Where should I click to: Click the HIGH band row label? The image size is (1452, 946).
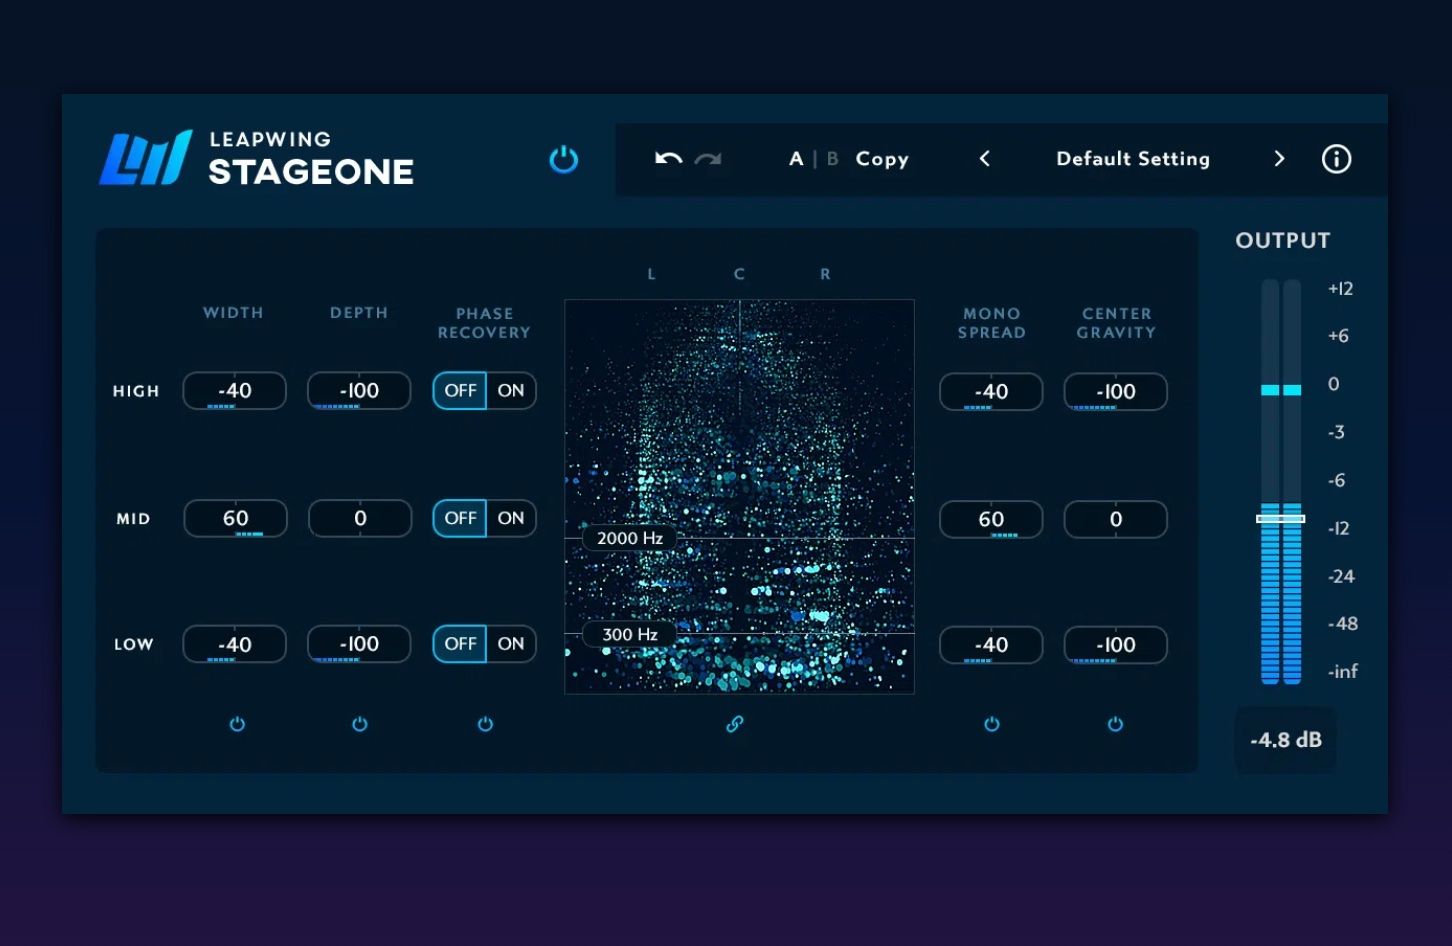136,391
